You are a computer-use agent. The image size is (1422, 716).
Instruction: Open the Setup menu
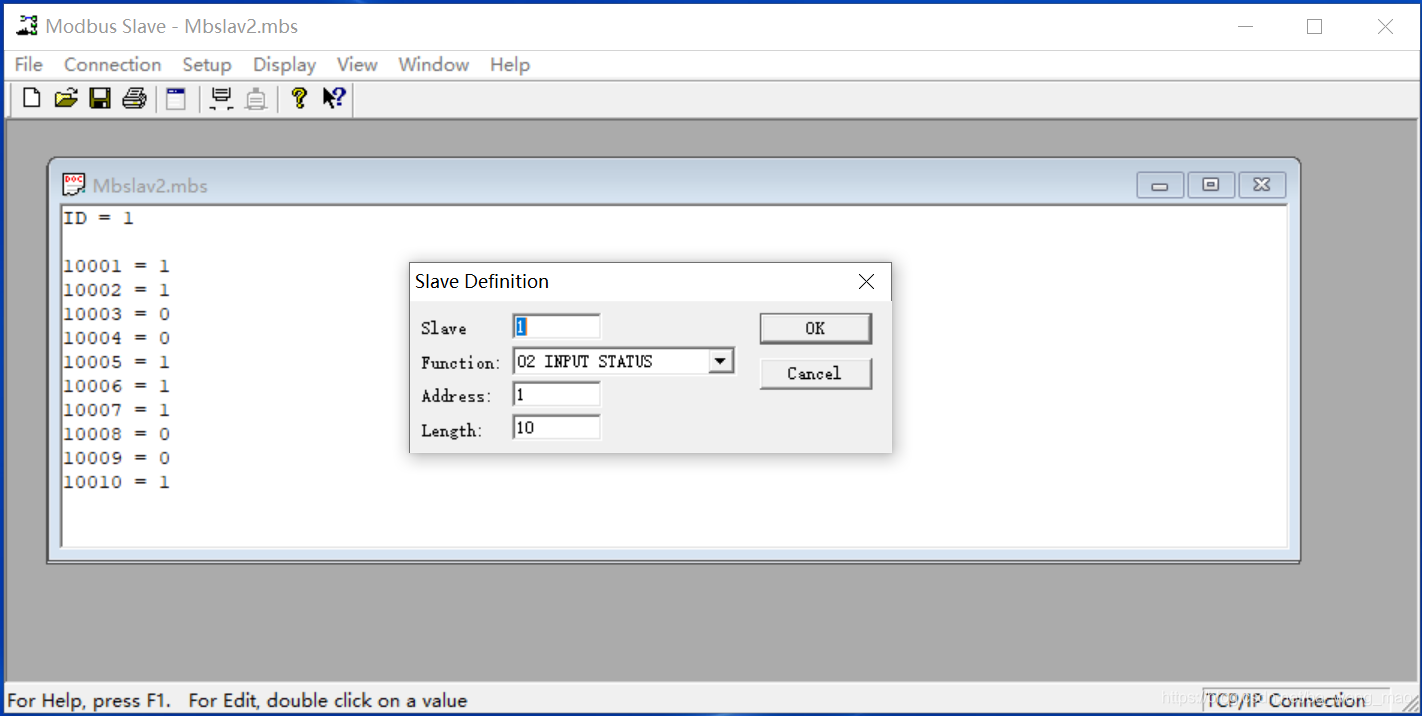click(x=207, y=64)
